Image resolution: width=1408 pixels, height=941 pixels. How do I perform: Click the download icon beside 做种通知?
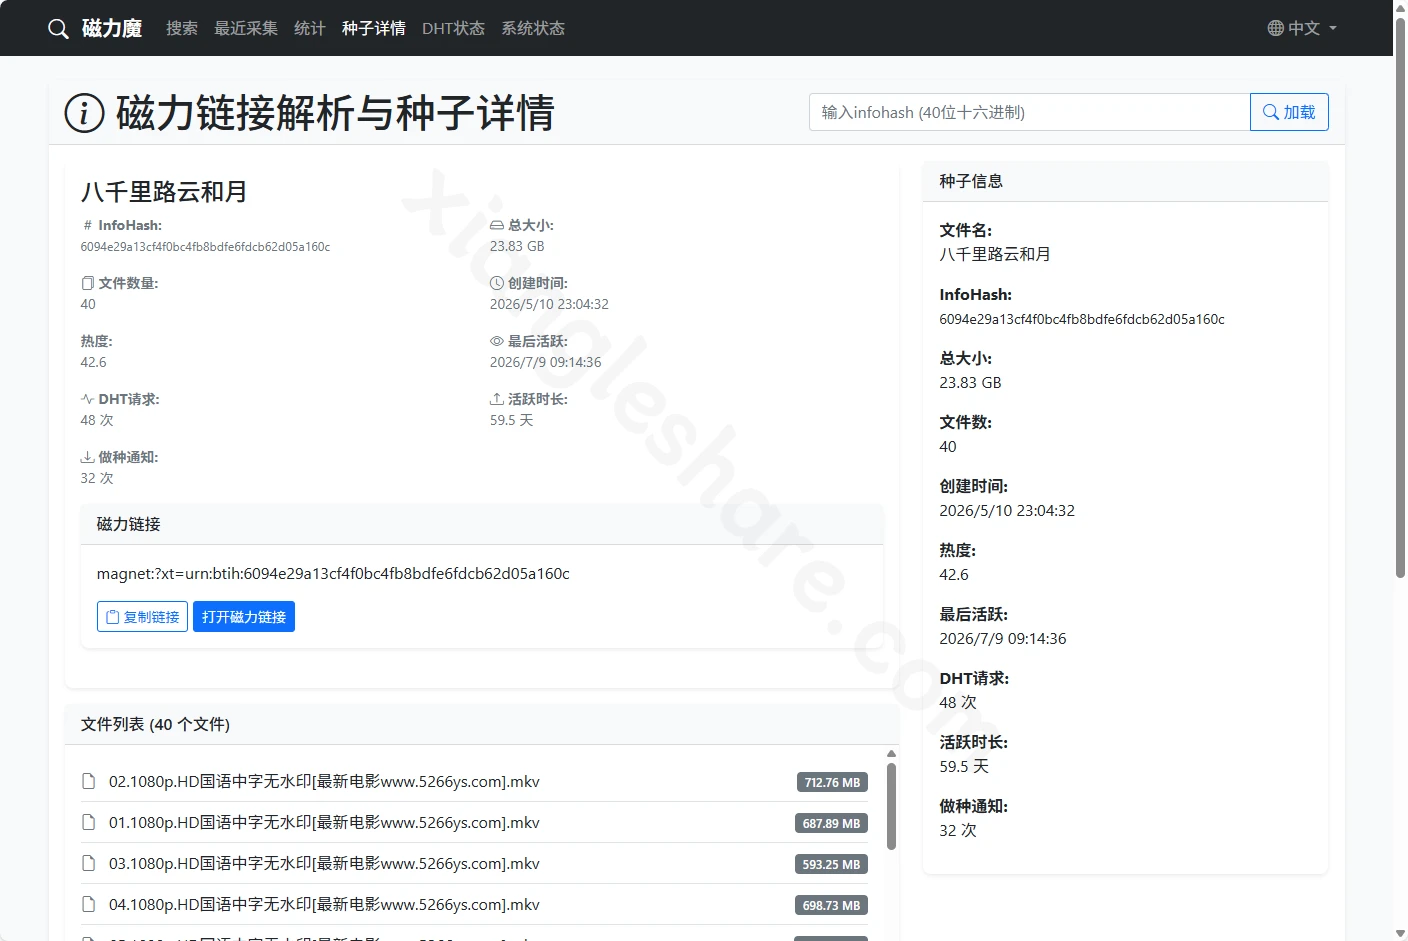[x=88, y=457]
